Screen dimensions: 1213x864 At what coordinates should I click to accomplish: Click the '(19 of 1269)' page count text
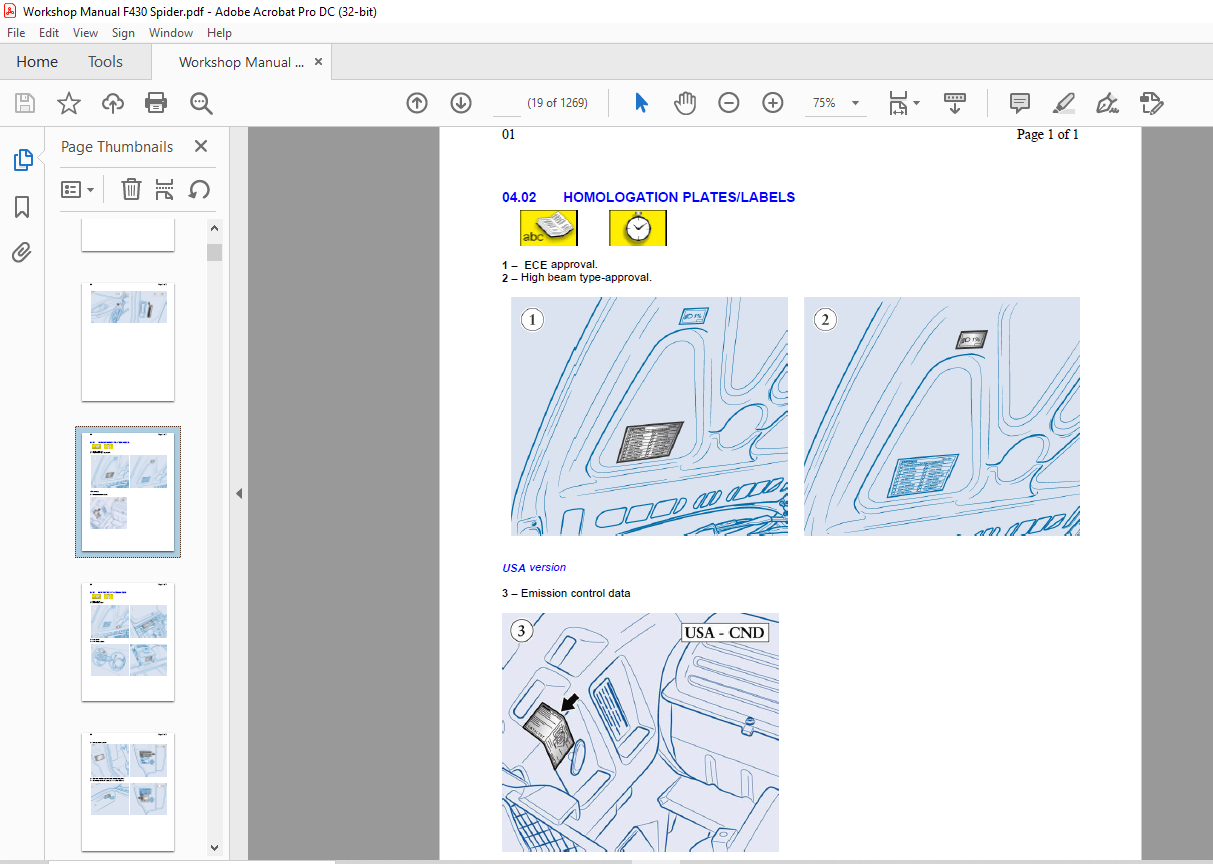[x=558, y=103]
